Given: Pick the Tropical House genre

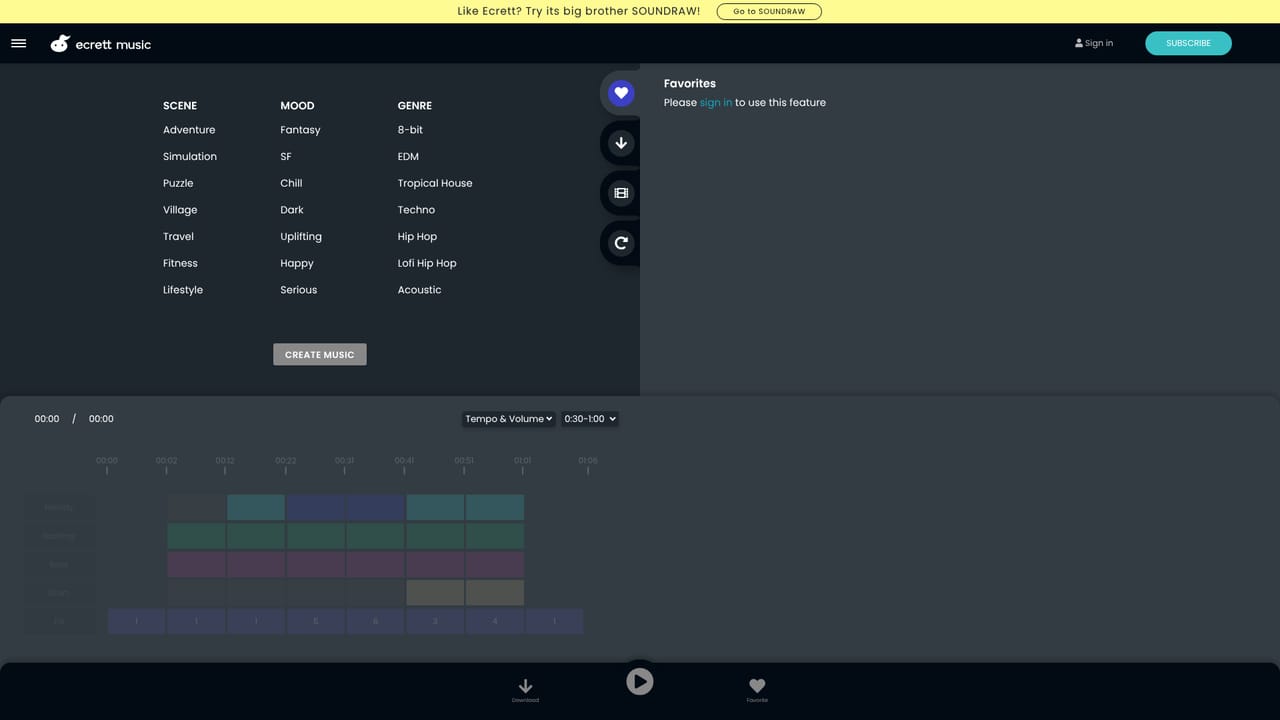Looking at the screenshot, I should click(435, 183).
